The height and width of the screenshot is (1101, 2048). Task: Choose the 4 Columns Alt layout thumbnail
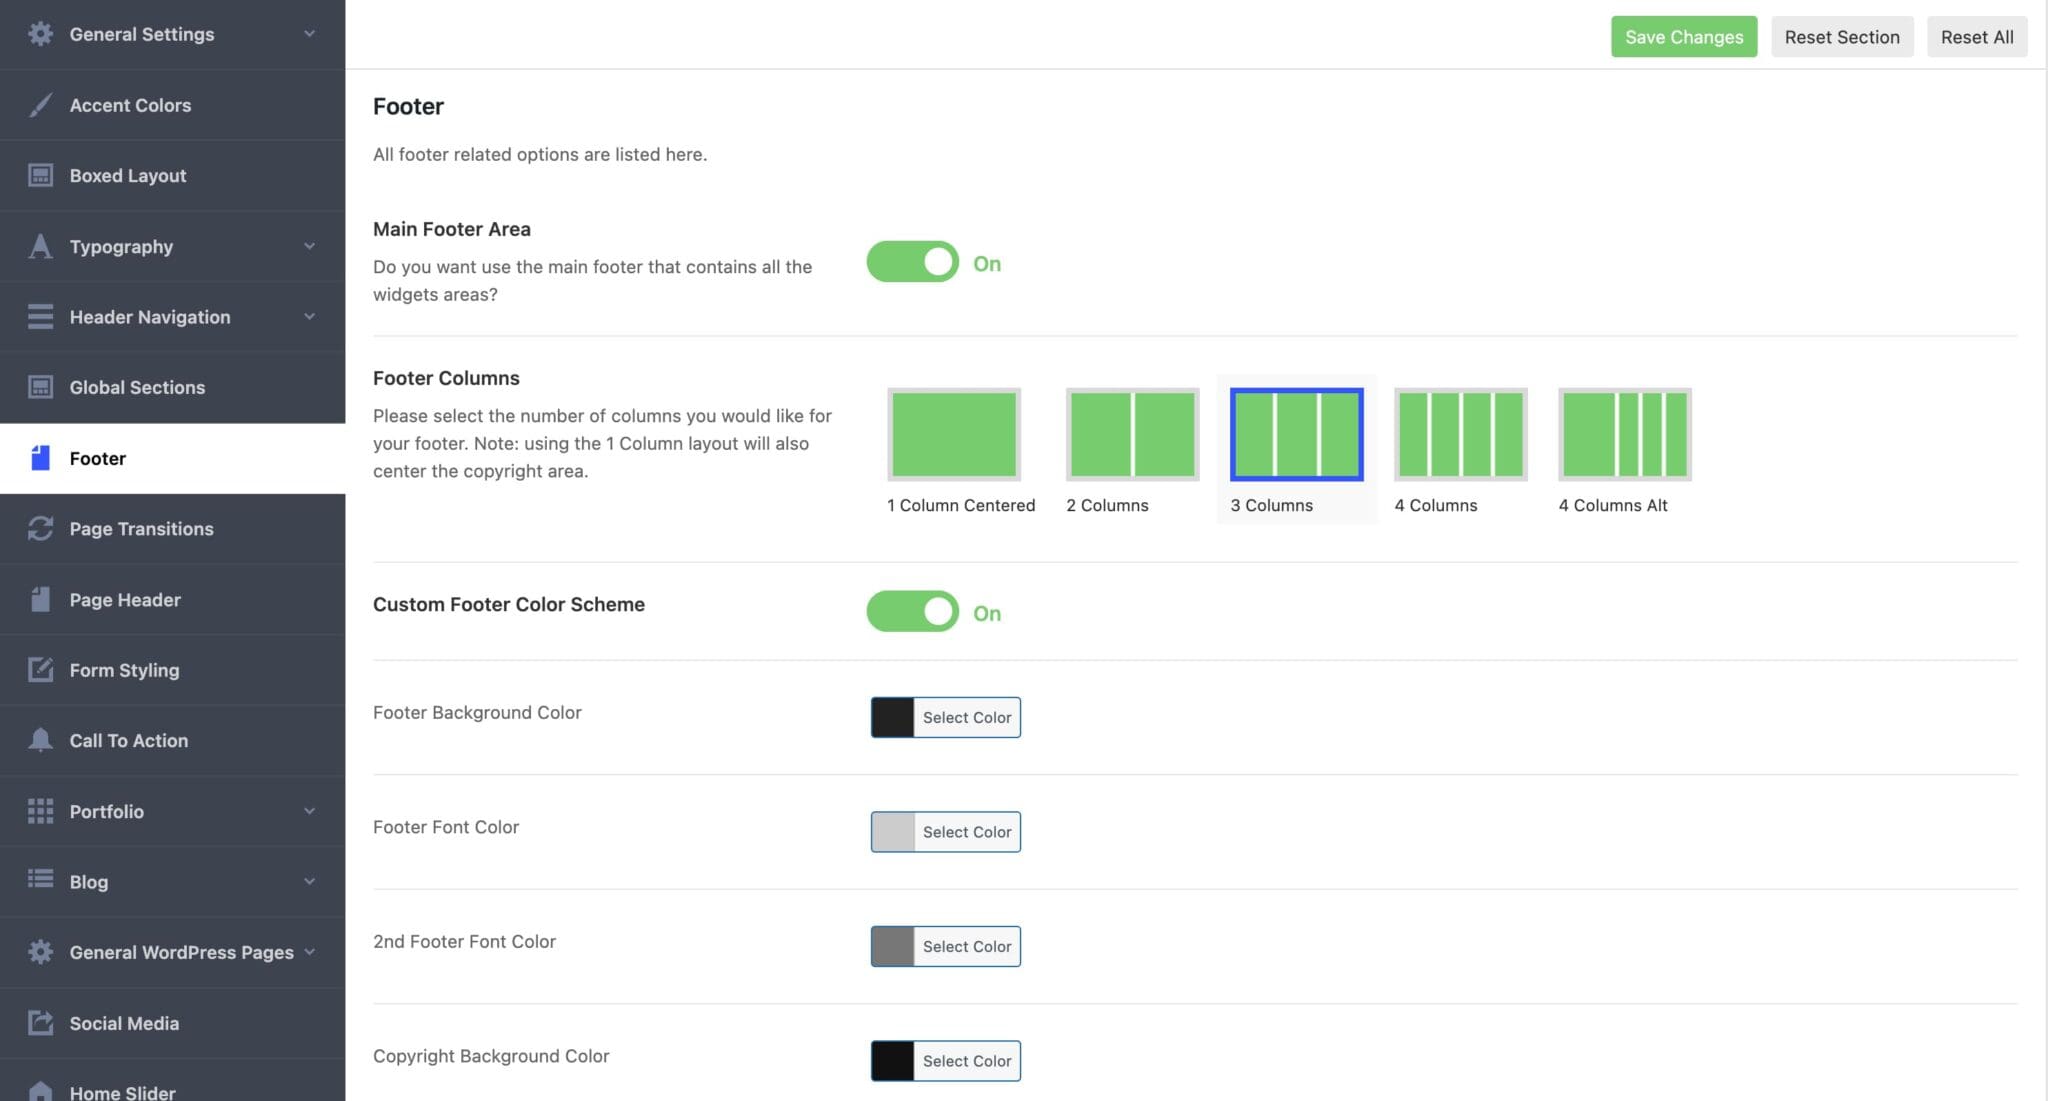tap(1623, 434)
